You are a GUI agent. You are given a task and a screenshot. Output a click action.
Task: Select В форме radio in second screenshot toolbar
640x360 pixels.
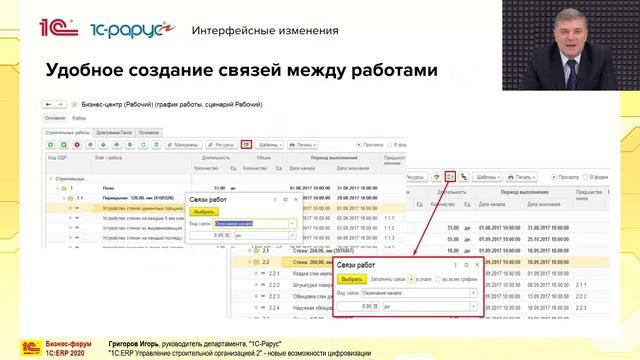point(585,177)
